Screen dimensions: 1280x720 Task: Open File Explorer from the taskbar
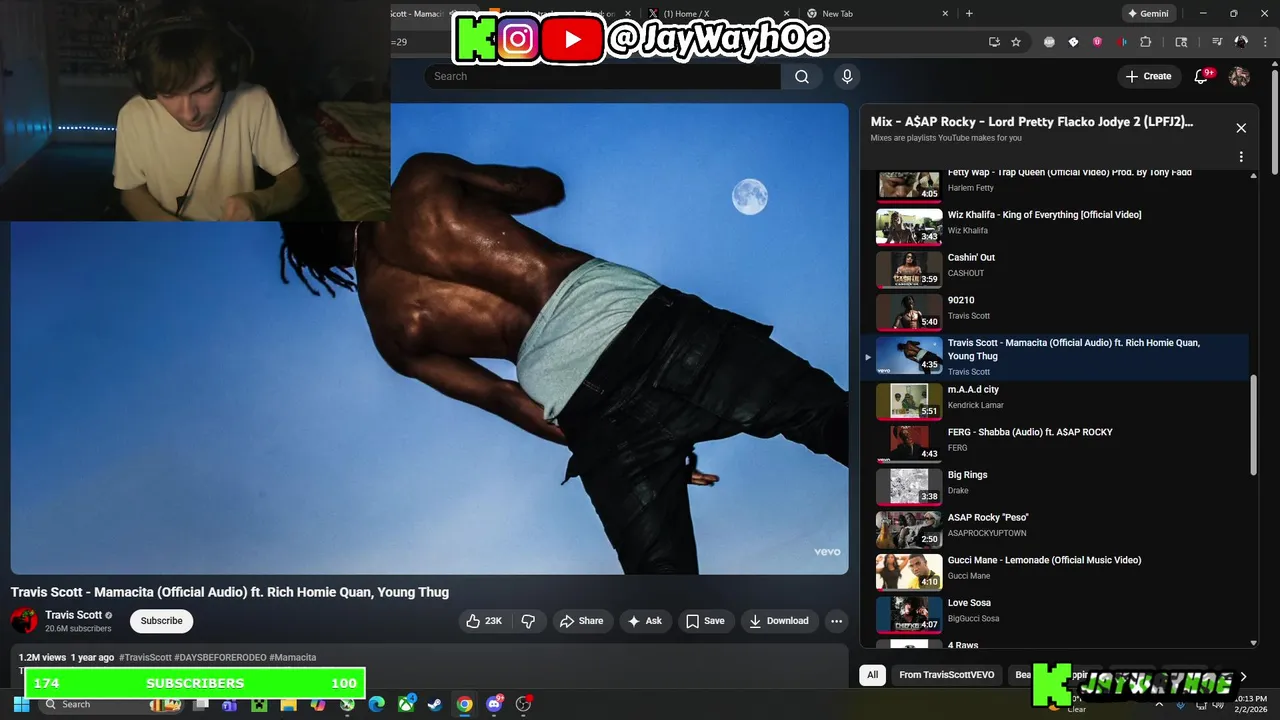(x=288, y=704)
